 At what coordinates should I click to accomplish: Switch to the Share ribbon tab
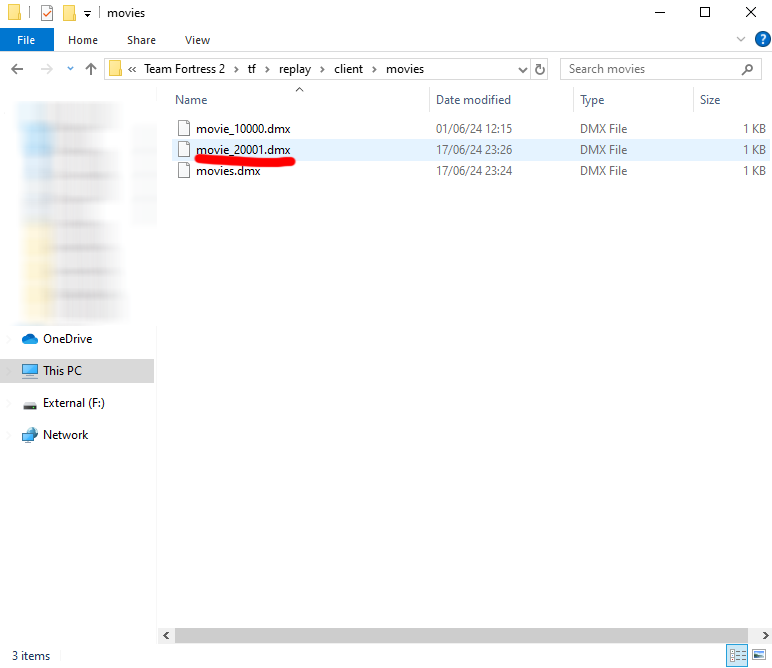point(141,40)
